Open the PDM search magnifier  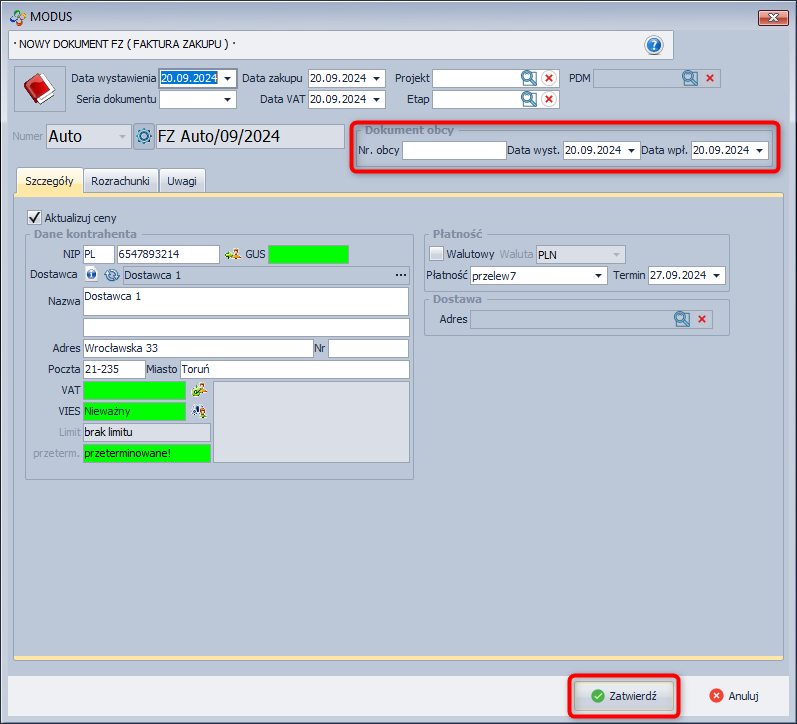click(x=689, y=78)
